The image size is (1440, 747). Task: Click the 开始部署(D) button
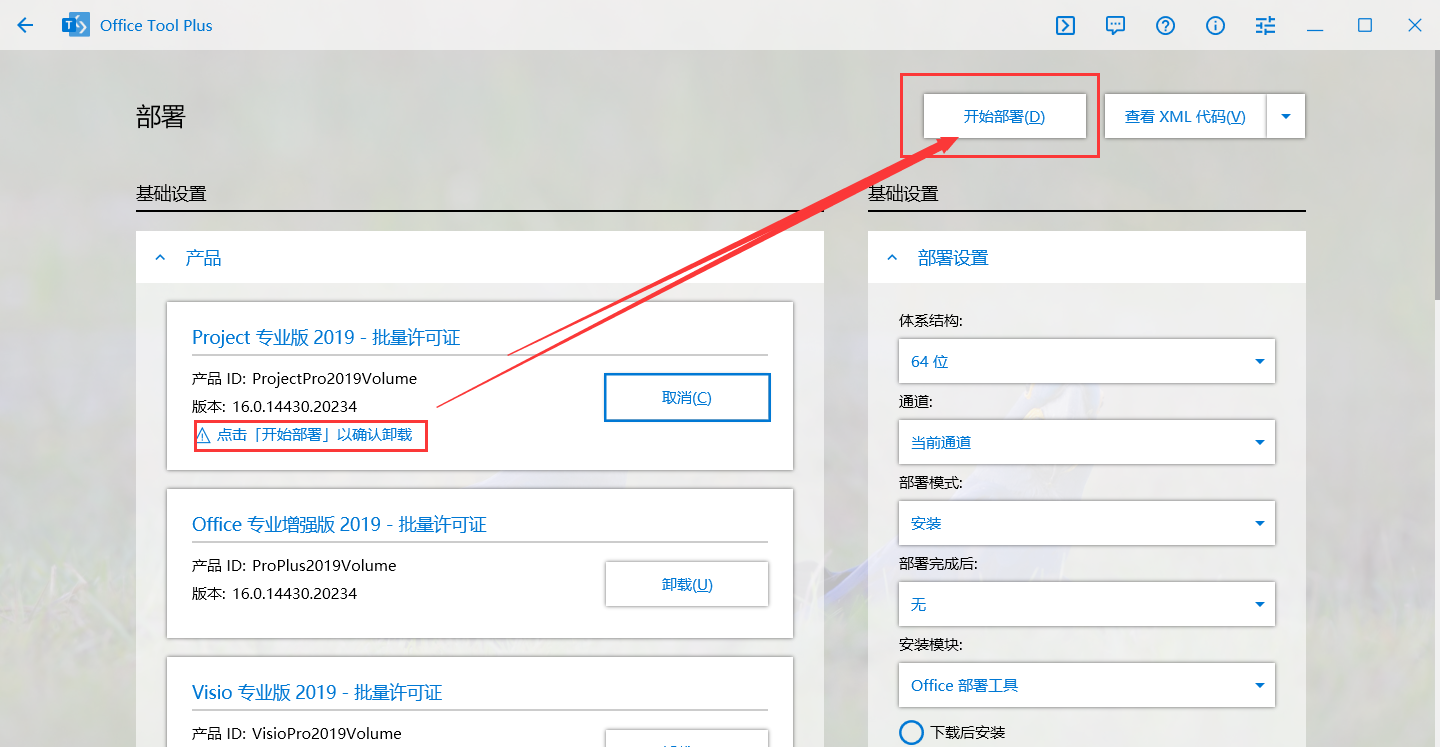click(x=1004, y=116)
